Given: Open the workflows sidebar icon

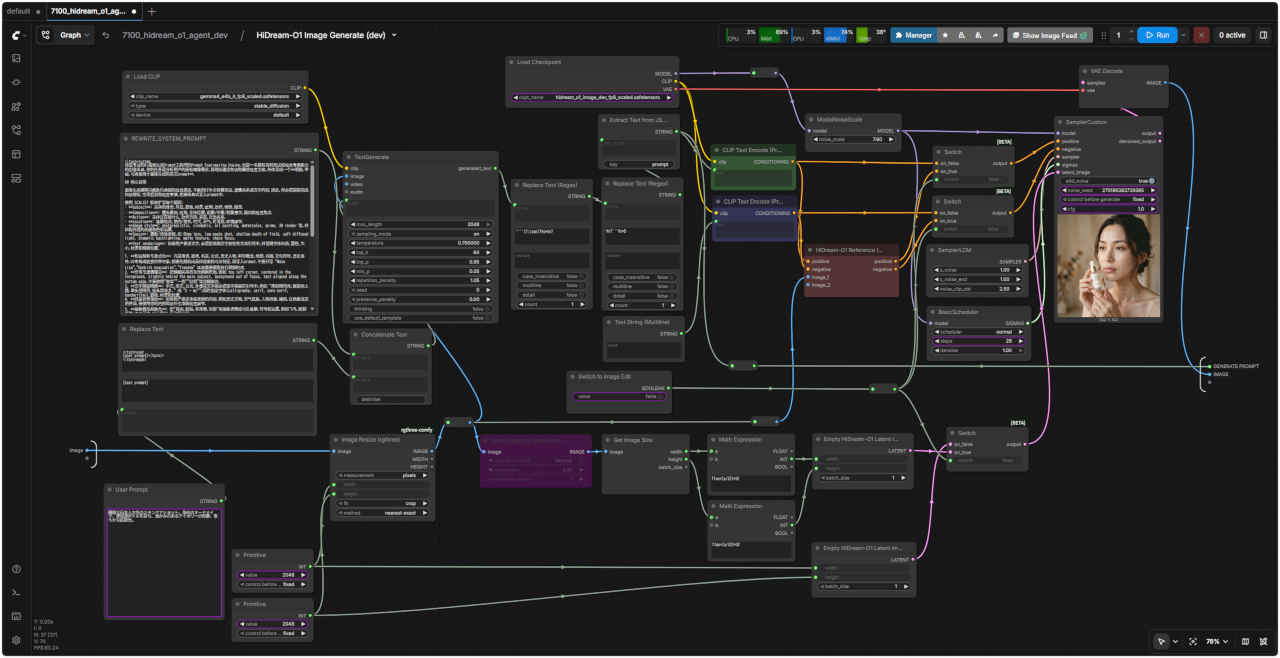Looking at the screenshot, I should click(16, 130).
